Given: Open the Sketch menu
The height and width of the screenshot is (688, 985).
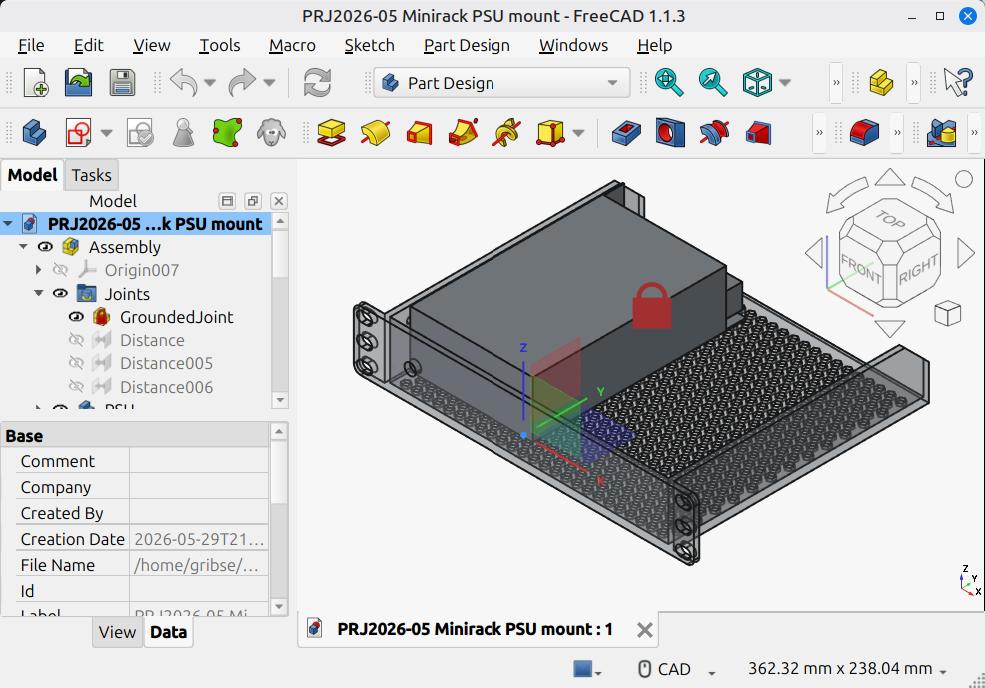Looking at the screenshot, I should point(369,45).
